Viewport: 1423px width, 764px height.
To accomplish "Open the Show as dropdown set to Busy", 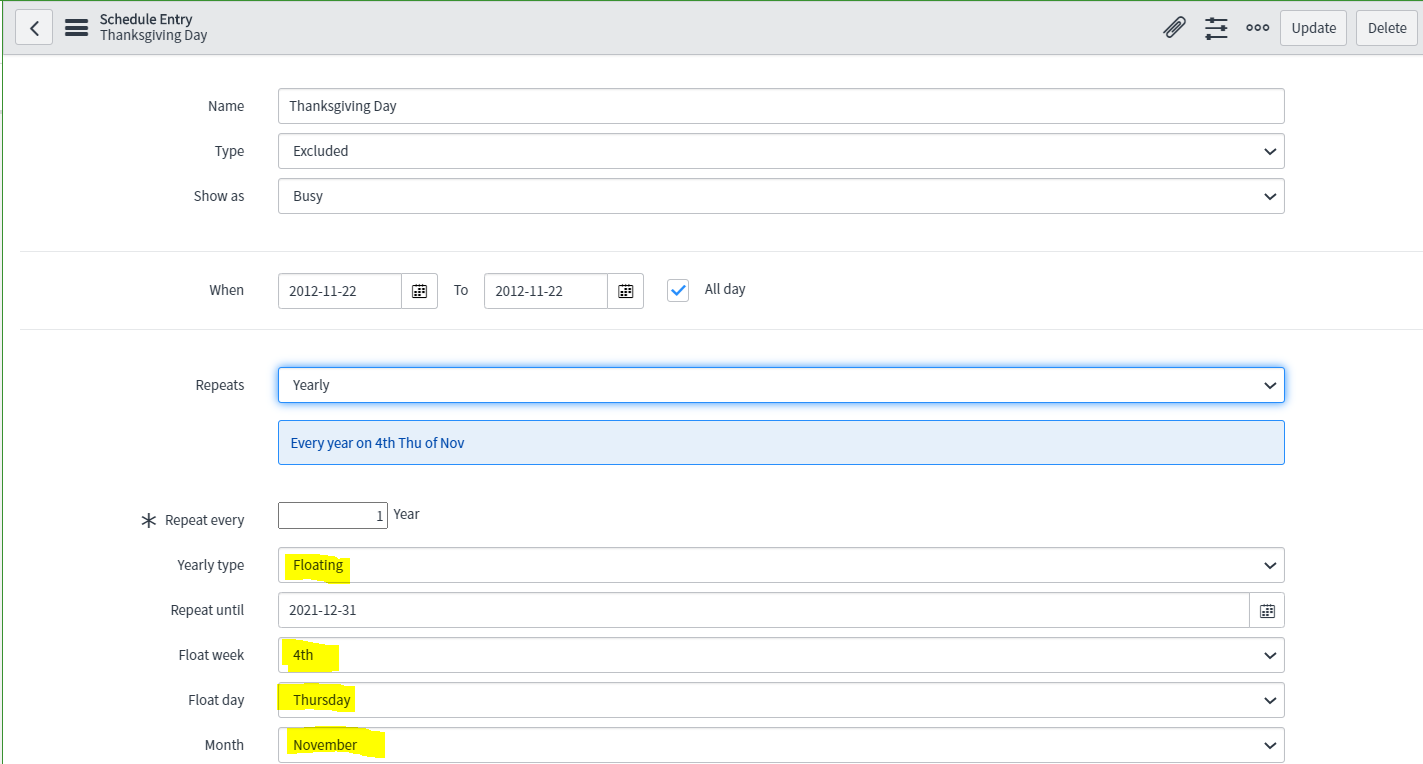I will [x=781, y=196].
